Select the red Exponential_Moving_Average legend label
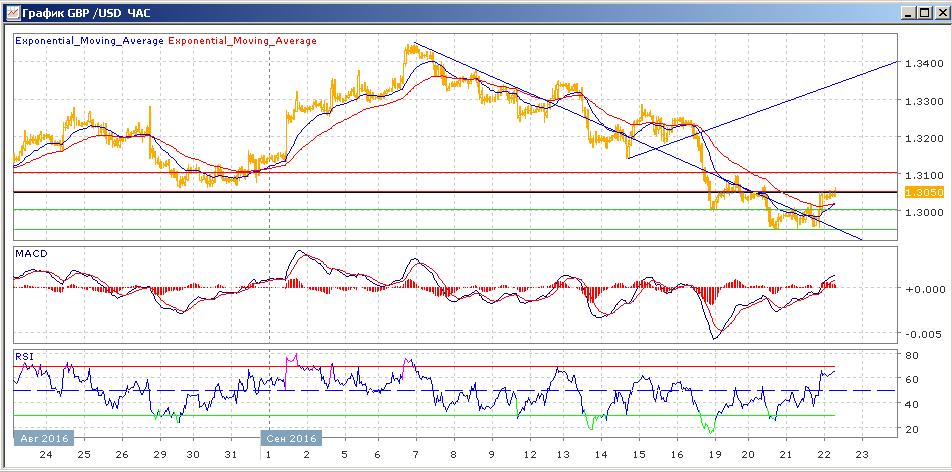952x472 pixels. tap(243, 41)
